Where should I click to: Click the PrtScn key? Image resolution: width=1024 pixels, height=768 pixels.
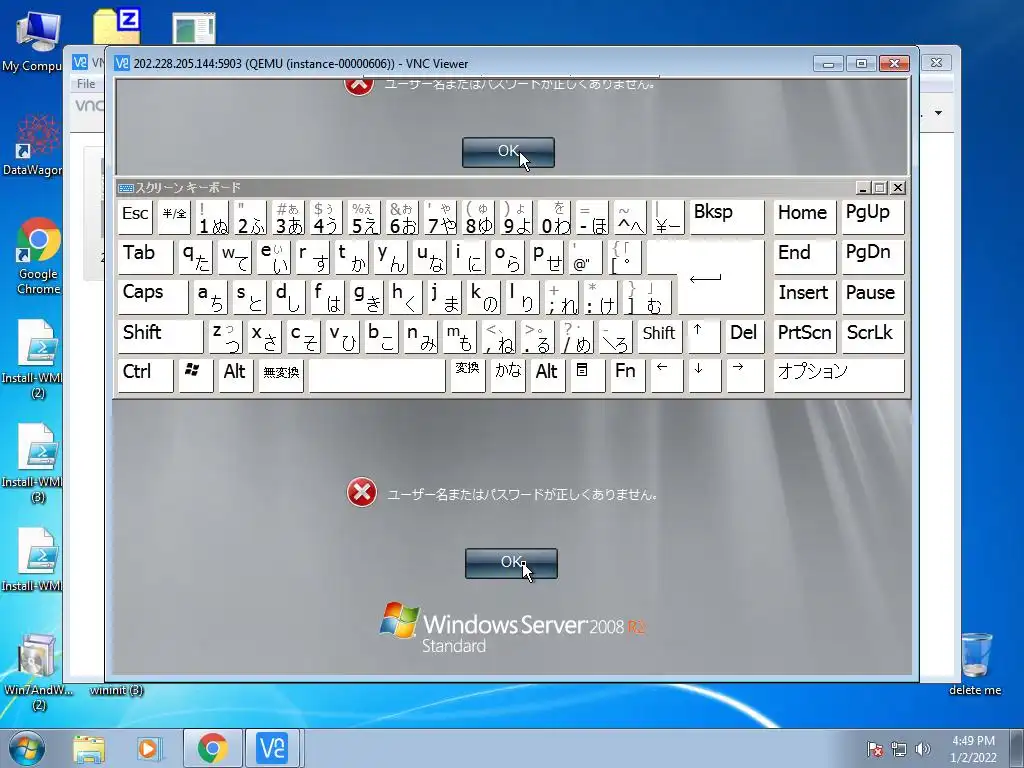click(x=804, y=337)
